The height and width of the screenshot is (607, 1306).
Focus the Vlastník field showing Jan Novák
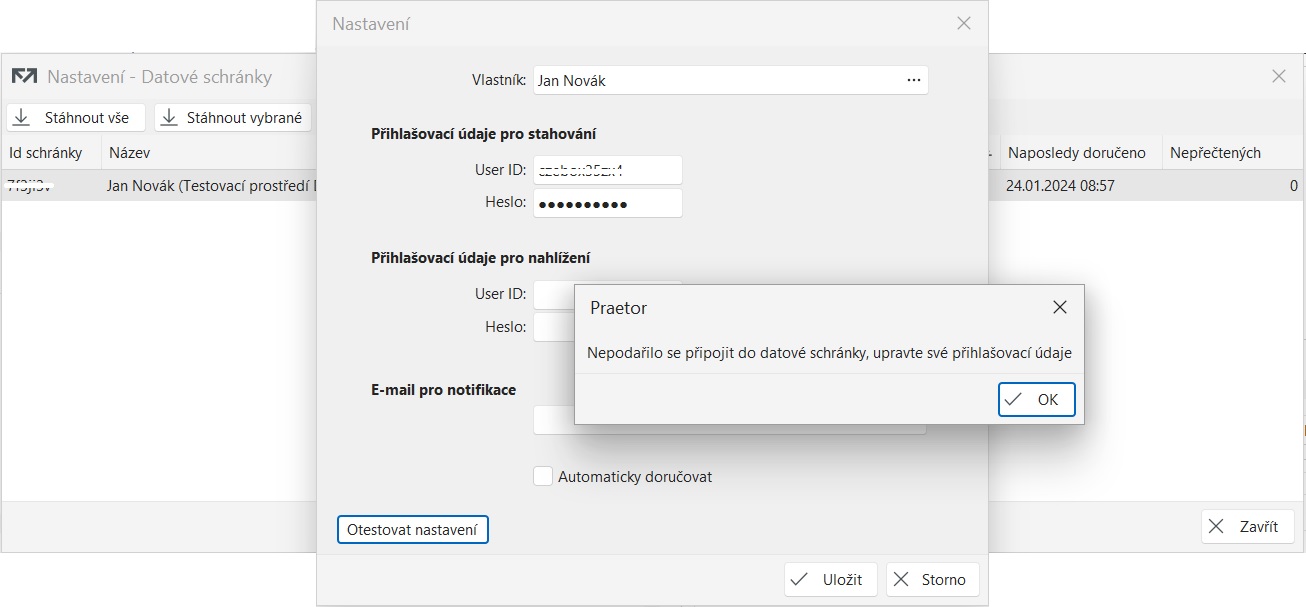point(715,80)
